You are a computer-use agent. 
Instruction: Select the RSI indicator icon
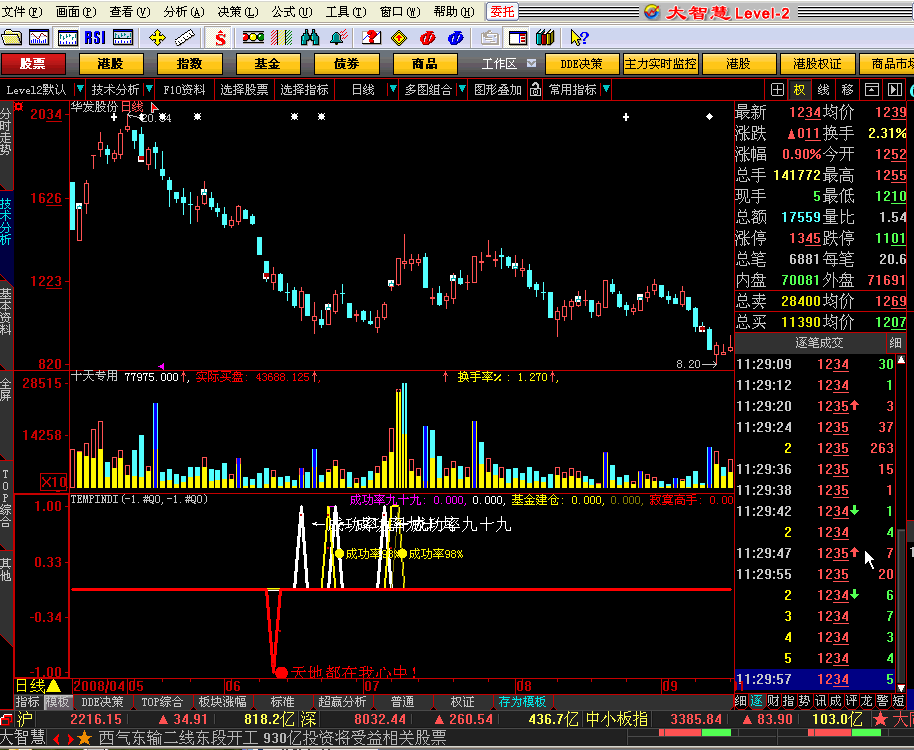[x=95, y=38]
